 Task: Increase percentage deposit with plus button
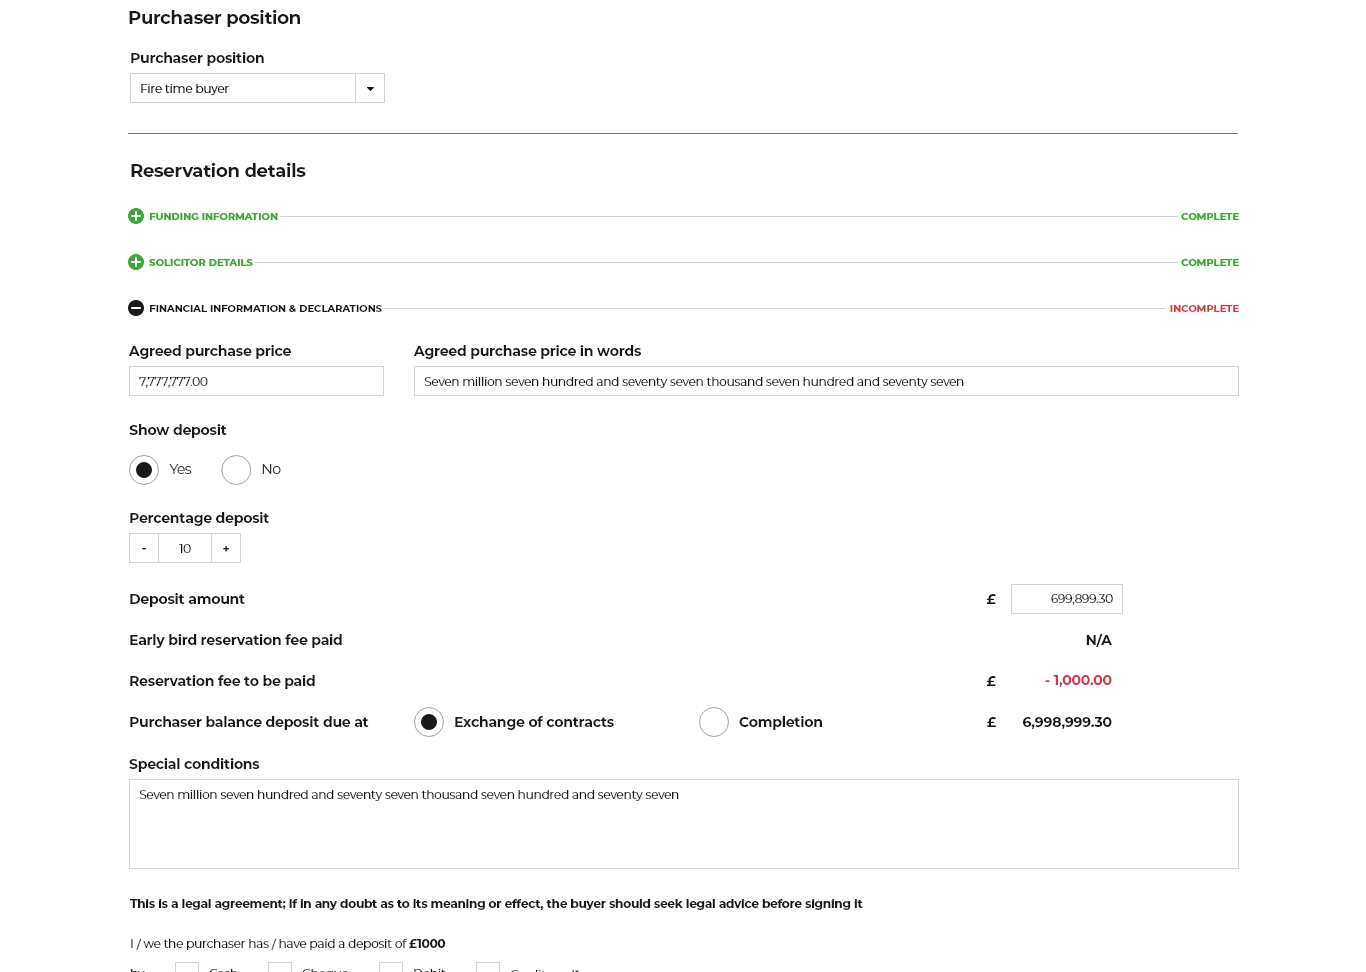coord(226,548)
